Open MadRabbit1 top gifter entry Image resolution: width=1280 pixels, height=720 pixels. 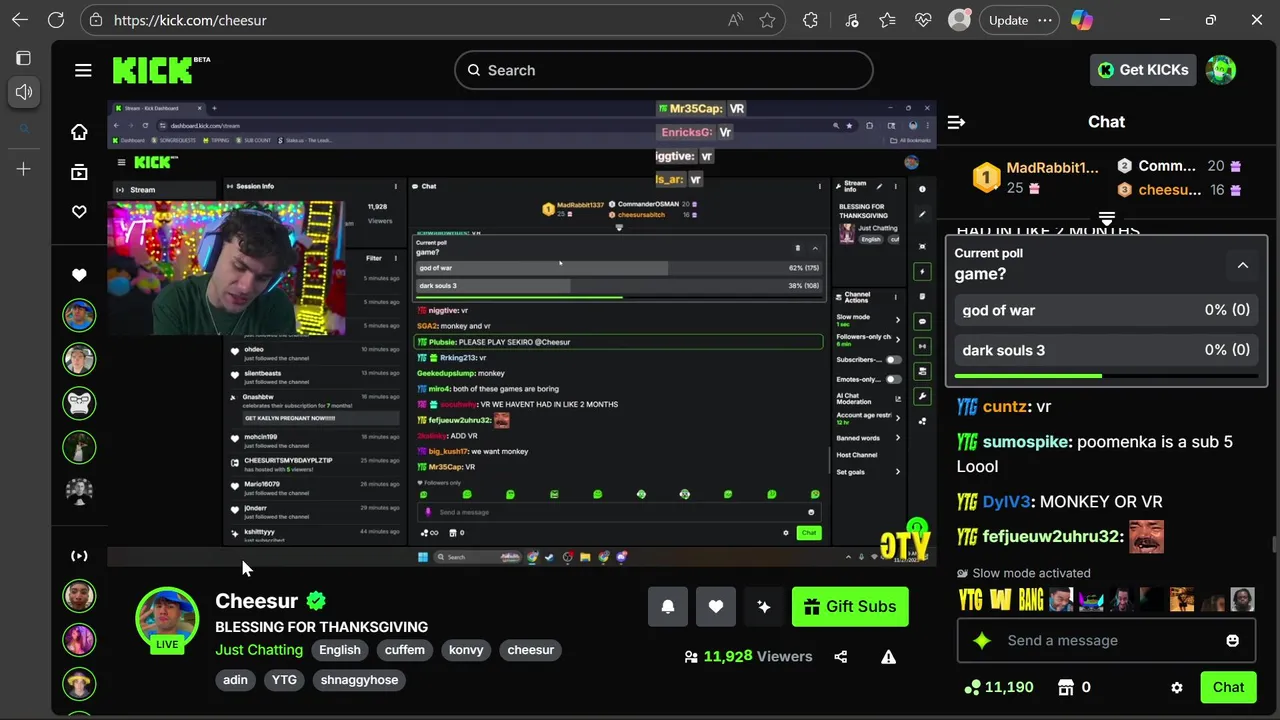pos(1036,177)
